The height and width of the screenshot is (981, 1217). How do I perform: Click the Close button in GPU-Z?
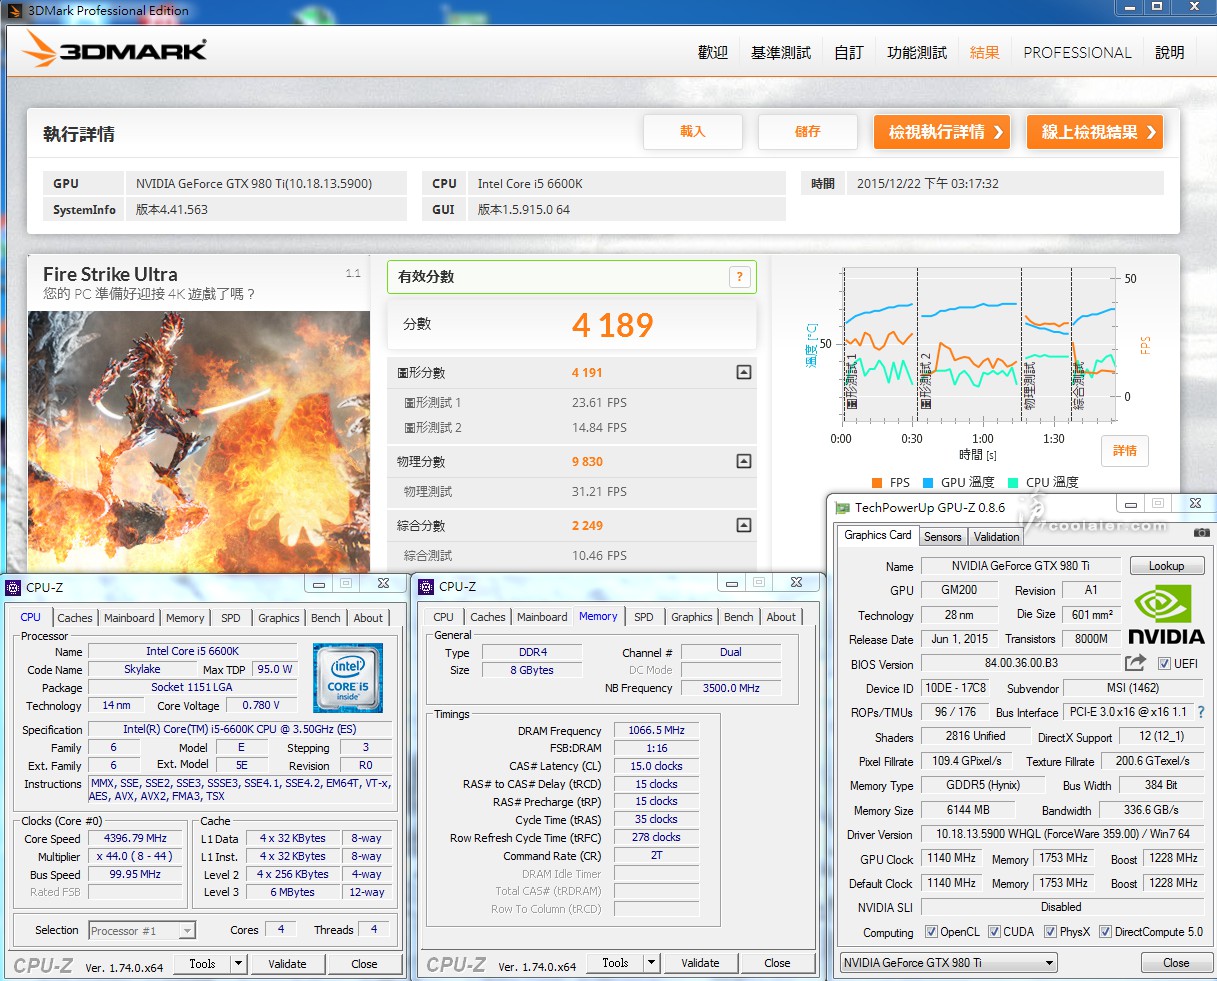tap(1176, 963)
